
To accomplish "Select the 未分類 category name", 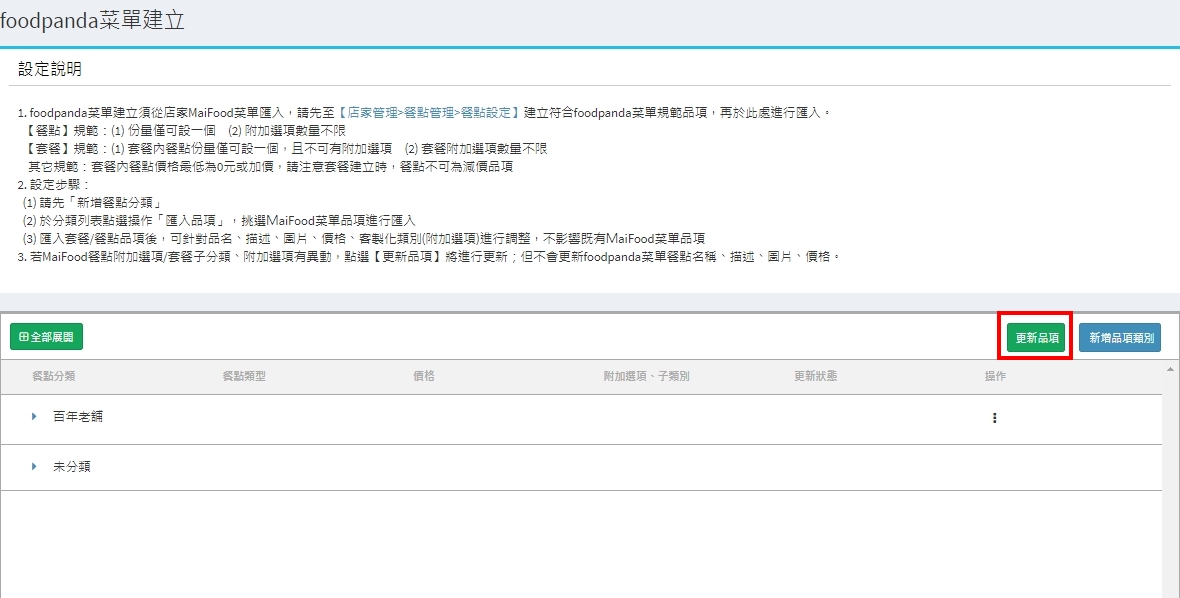I will click(x=72, y=467).
